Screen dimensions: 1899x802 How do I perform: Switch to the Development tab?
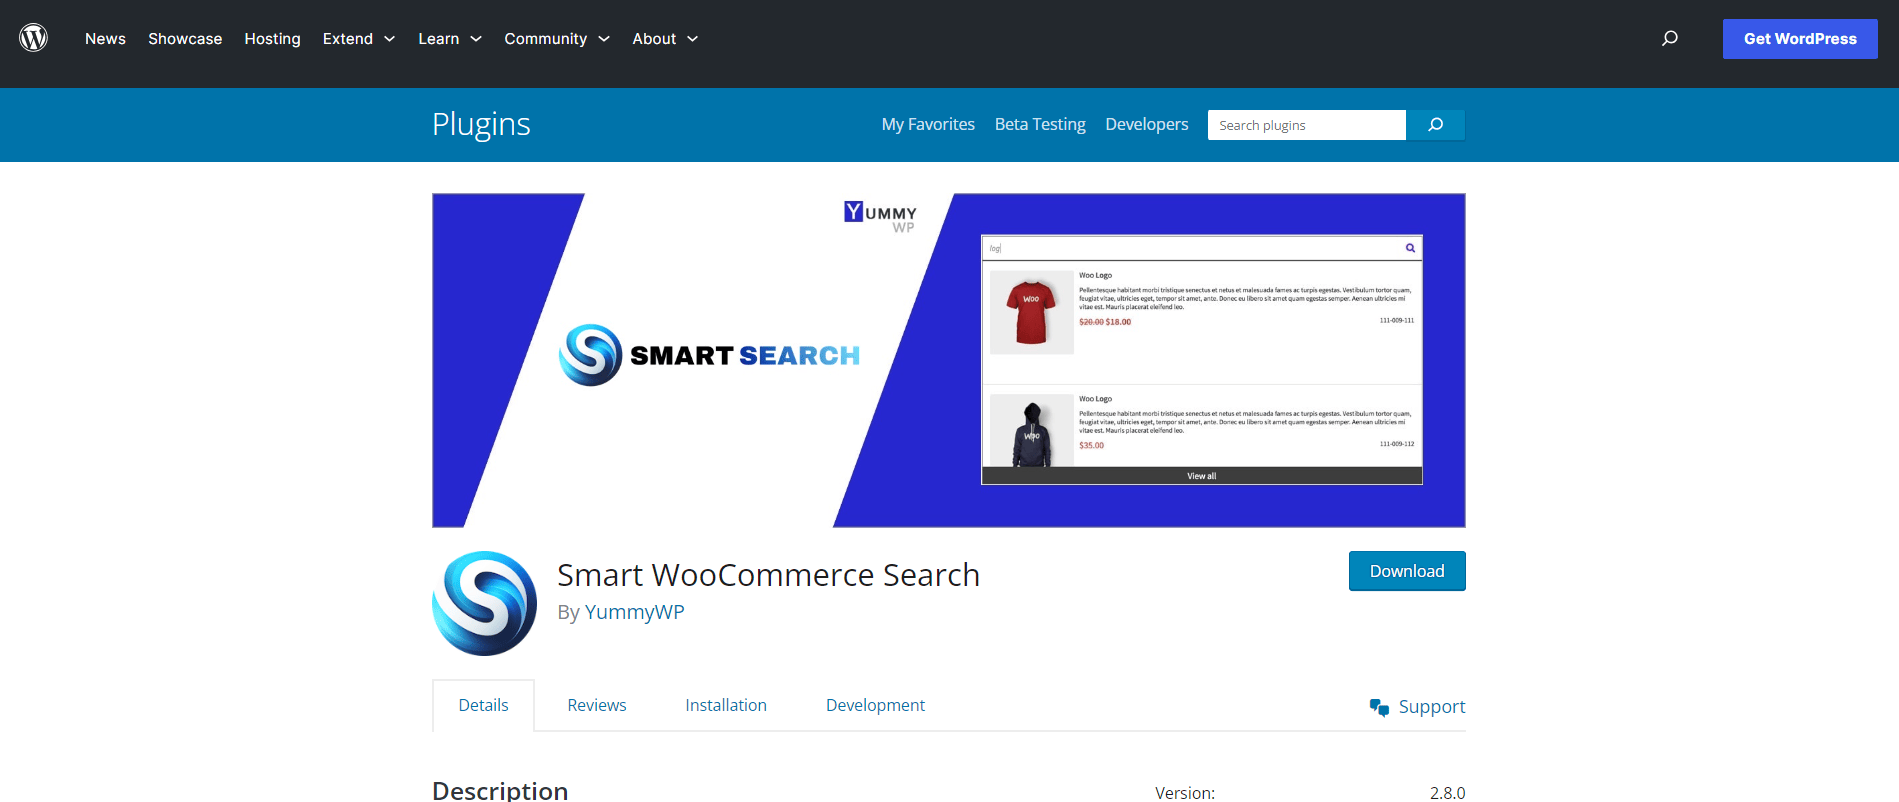(875, 705)
